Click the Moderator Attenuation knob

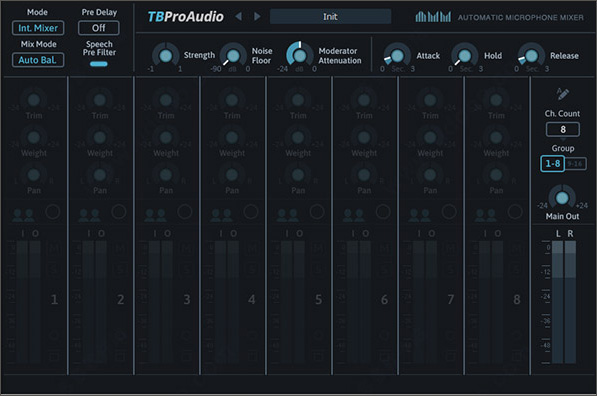[x=300, y=56]
